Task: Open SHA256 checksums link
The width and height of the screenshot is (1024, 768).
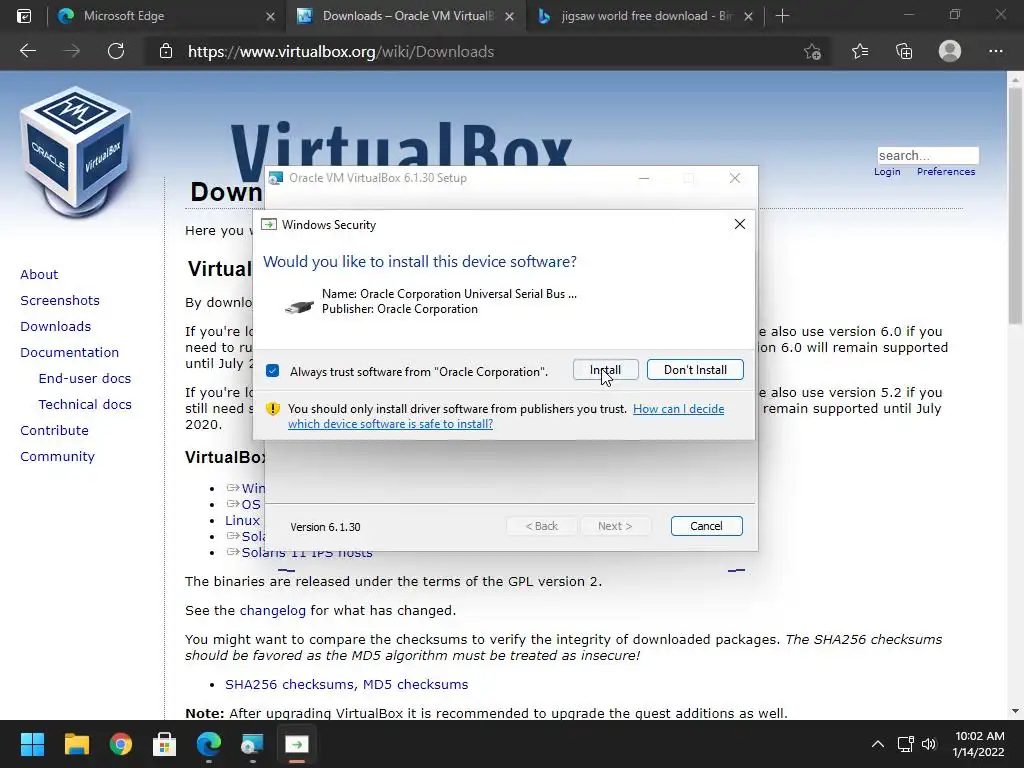Action: pos(290,684)
